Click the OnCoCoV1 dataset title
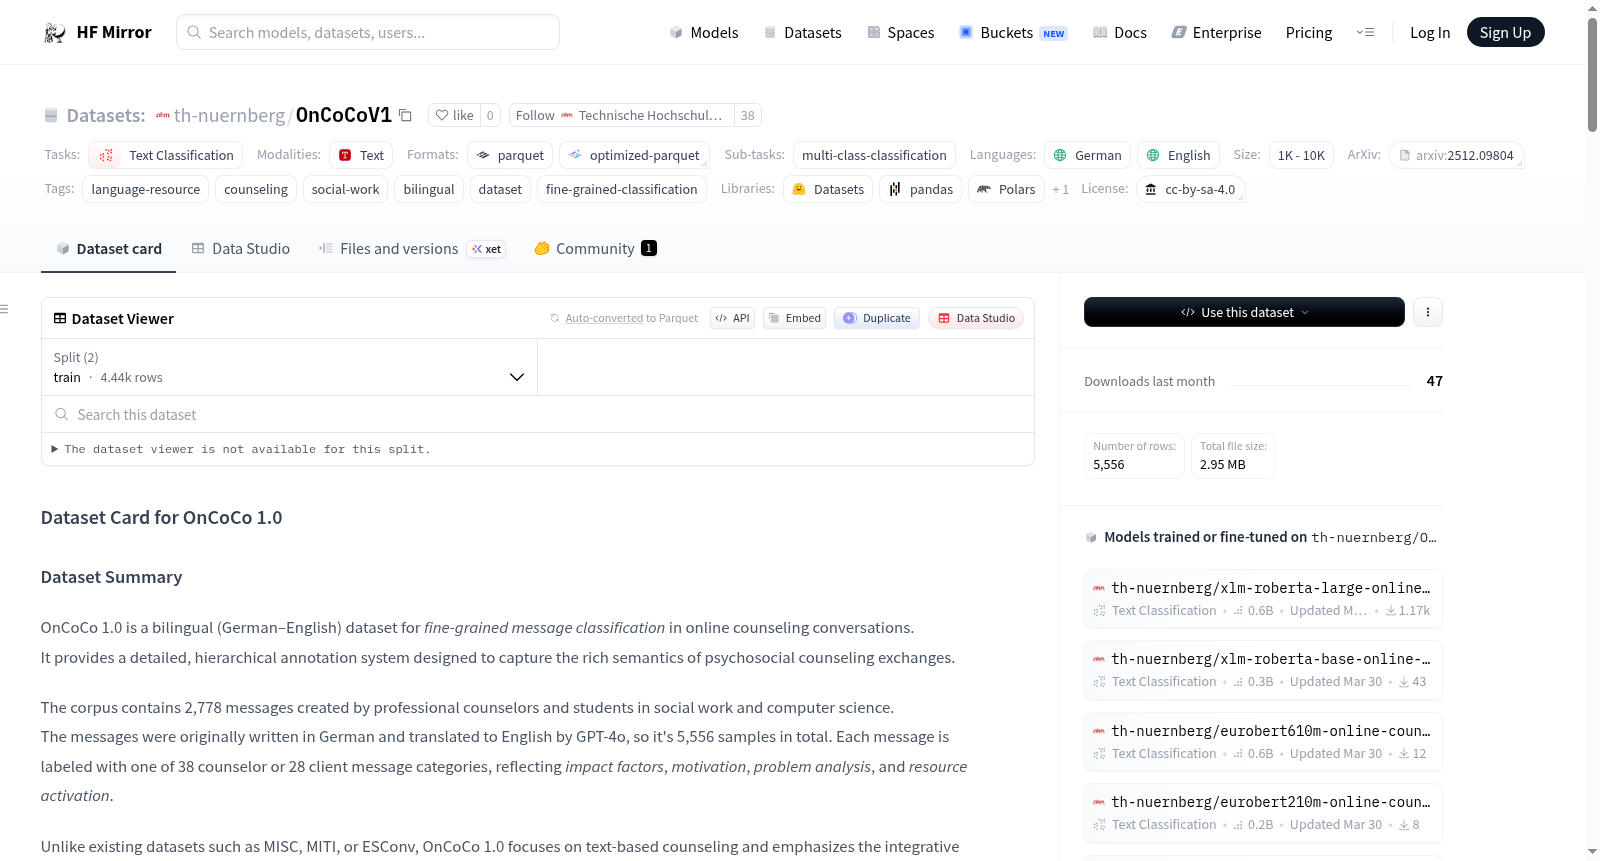The height and width of the screenshot is (861, 1600). point(344,115)
